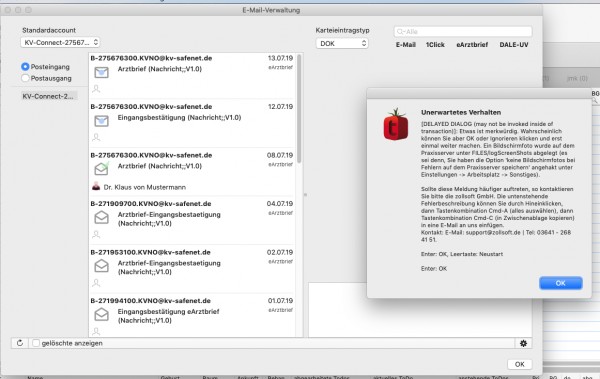Click envelope icon of 12.07.19 Eingangsbestätigung

[x=101, y=121]
